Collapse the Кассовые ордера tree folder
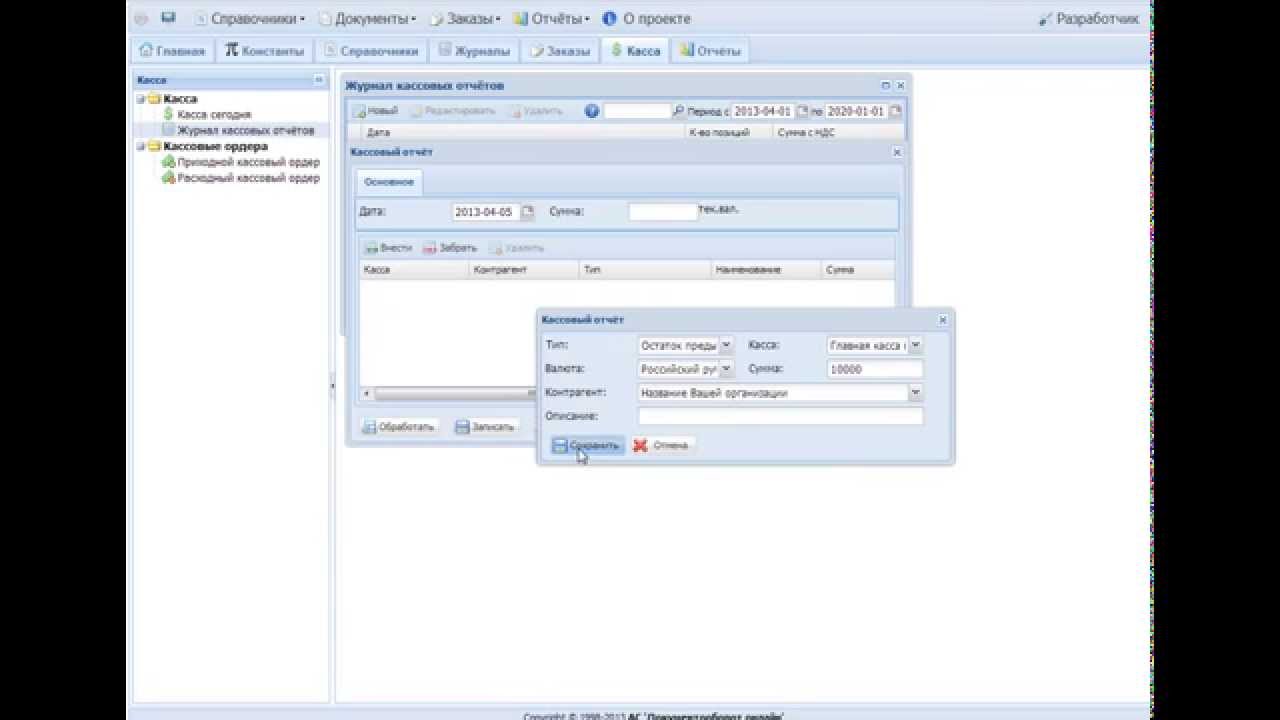This screenshot has width=1280, height=720. (x=141, y=146)
